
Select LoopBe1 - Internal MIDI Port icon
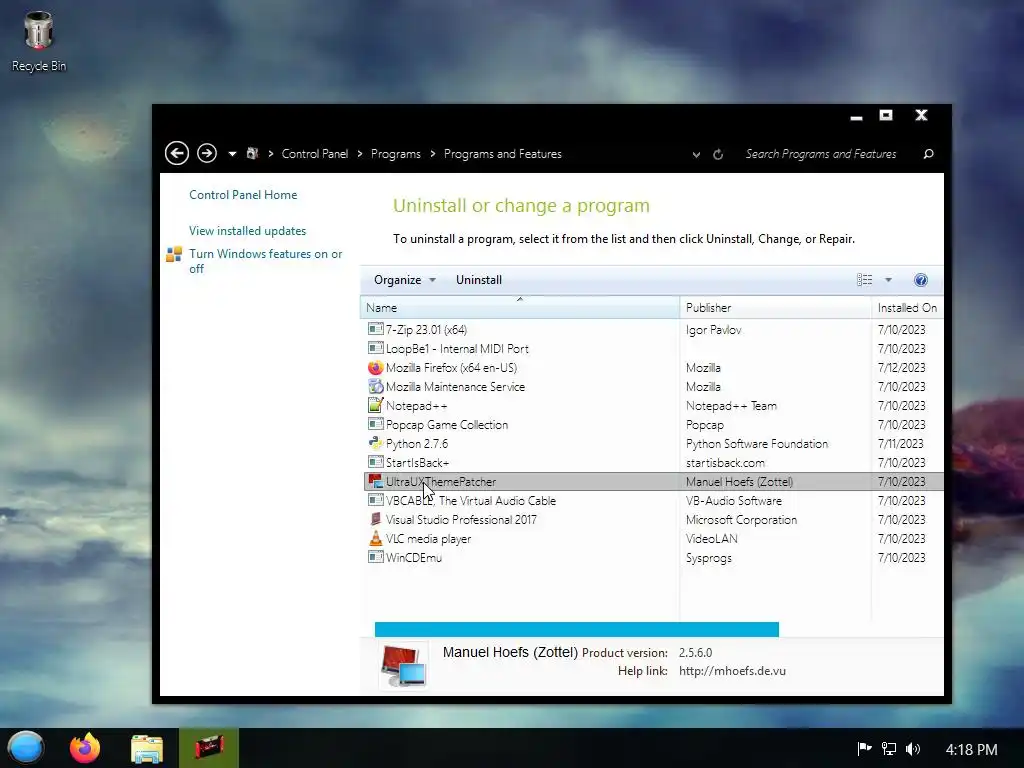pyautogui.click(x=376, y=348)
